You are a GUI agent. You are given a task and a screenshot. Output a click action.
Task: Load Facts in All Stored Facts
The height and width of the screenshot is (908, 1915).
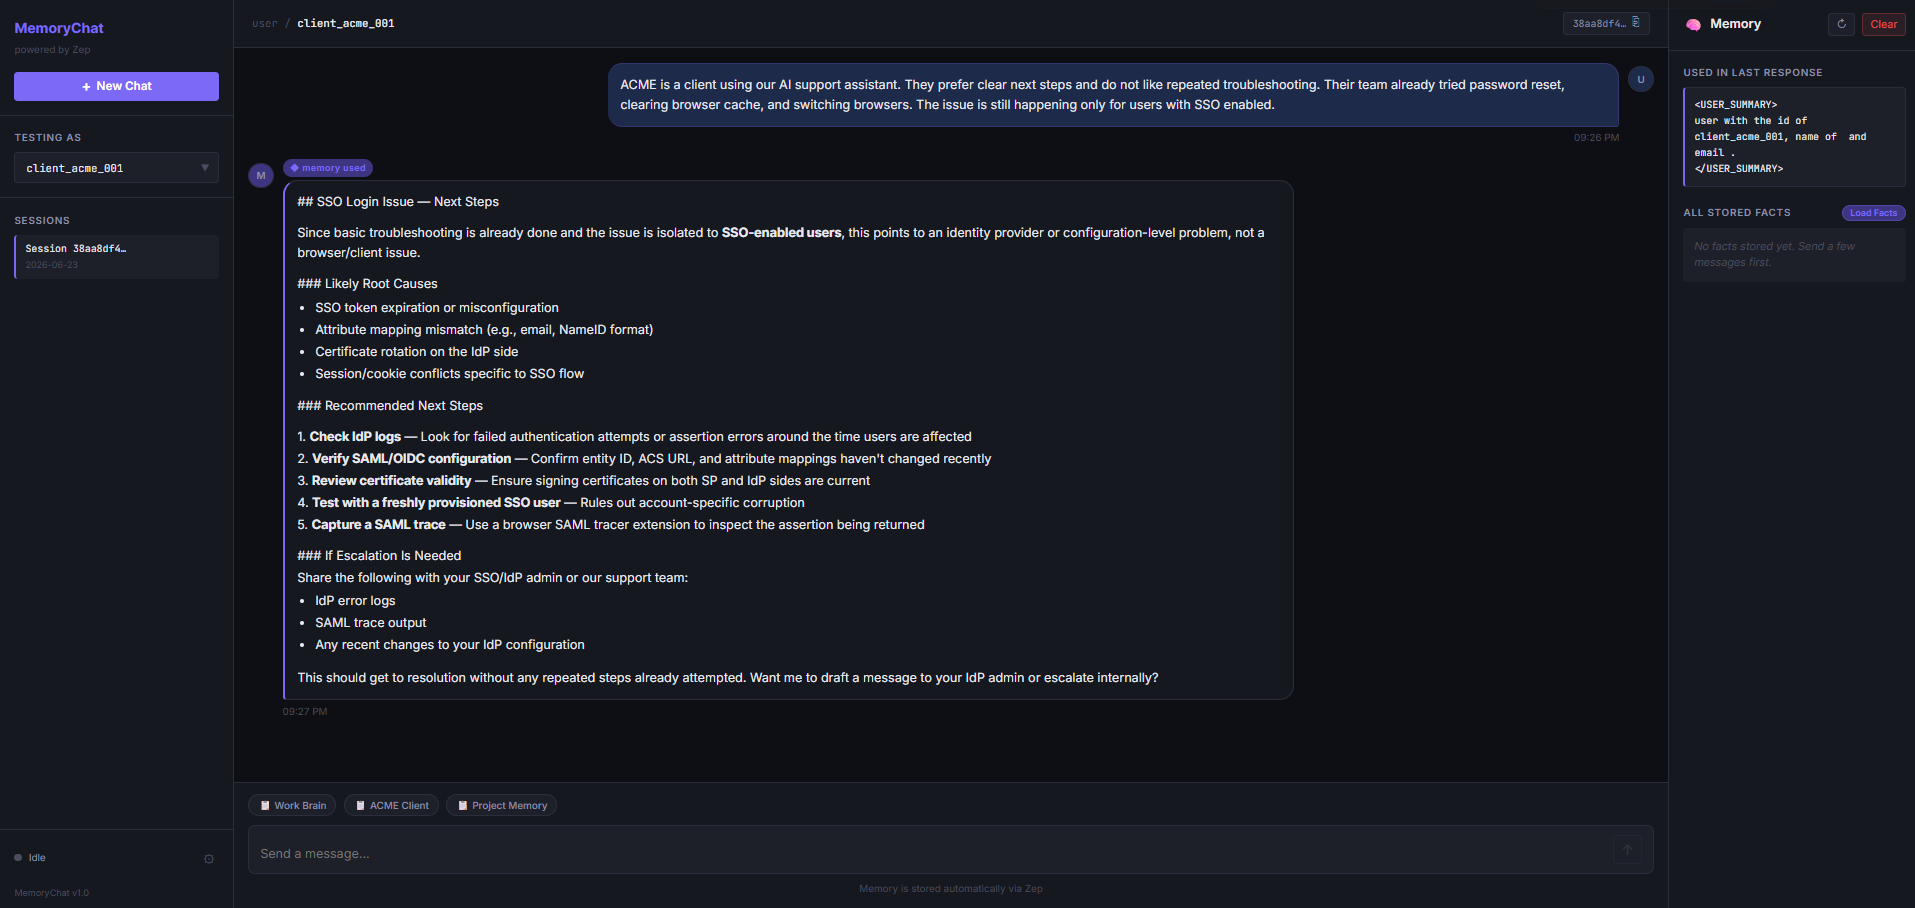[x=1873, y=213]
